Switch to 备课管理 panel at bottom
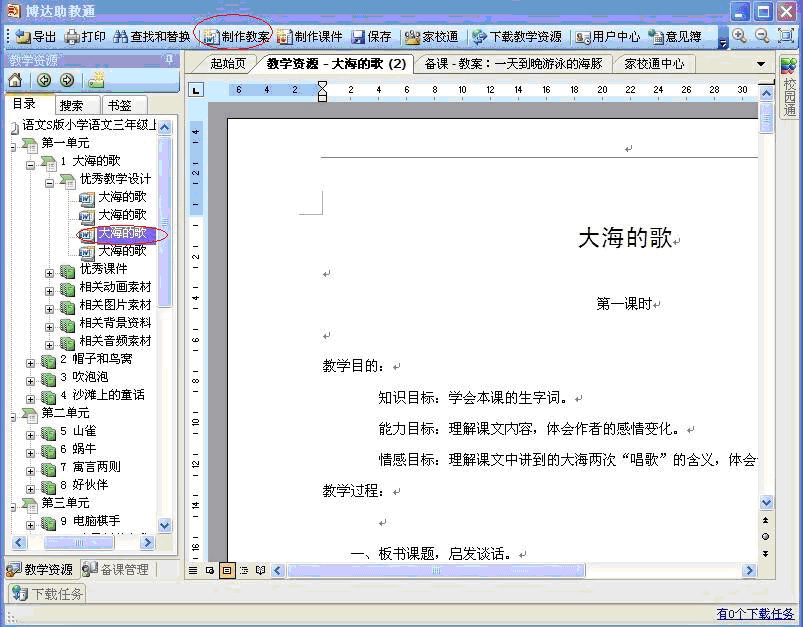 117,570
